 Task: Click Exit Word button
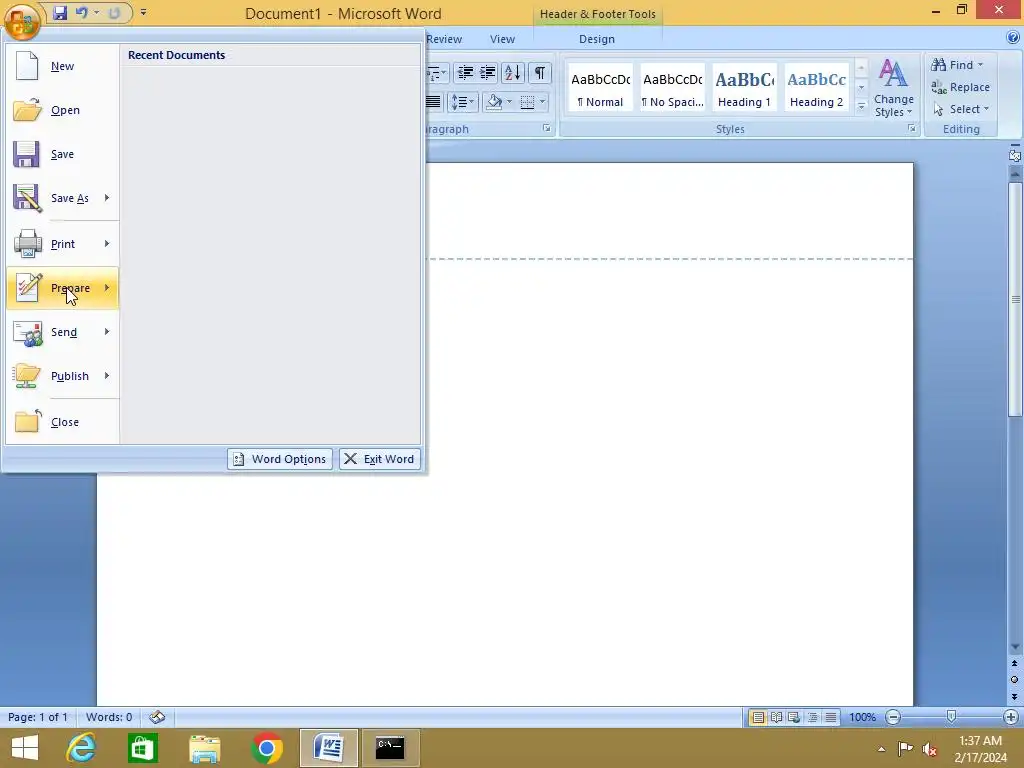(379, 459)
